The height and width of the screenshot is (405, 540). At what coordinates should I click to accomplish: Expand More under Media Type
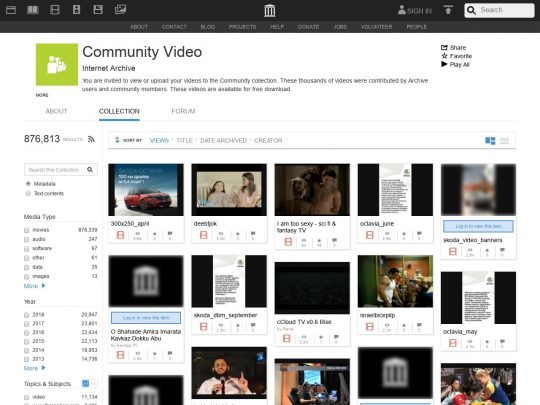pos(34,286)
